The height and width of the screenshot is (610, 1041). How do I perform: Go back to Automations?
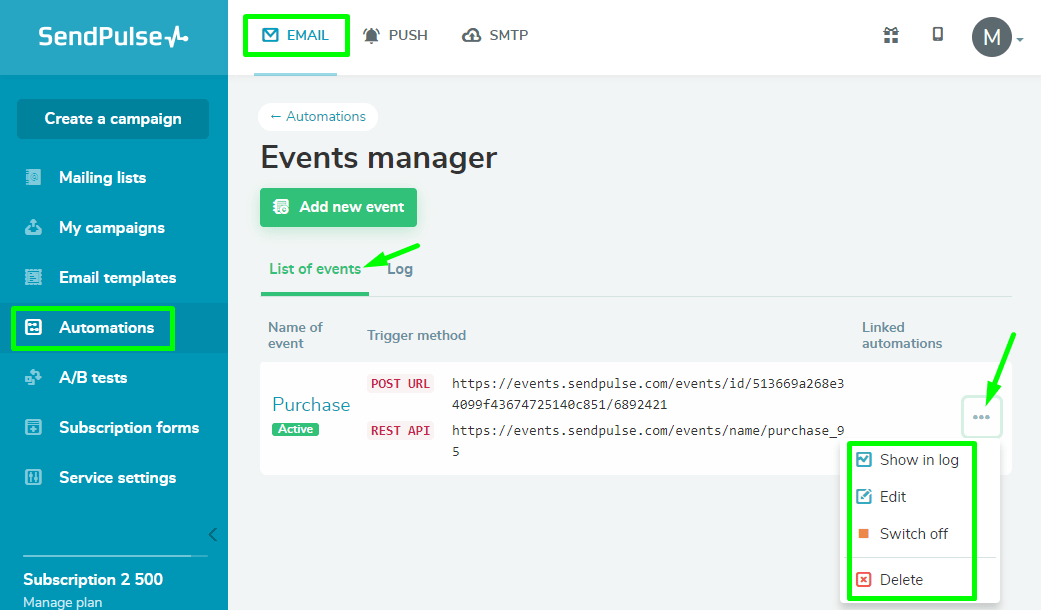[318, 117]
